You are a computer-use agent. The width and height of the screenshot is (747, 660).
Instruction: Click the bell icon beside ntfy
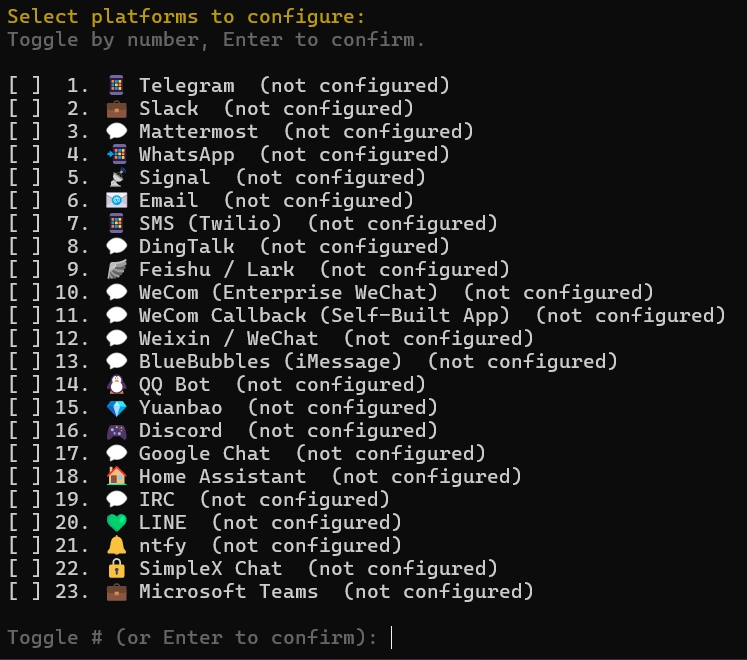tap(116, 546)
